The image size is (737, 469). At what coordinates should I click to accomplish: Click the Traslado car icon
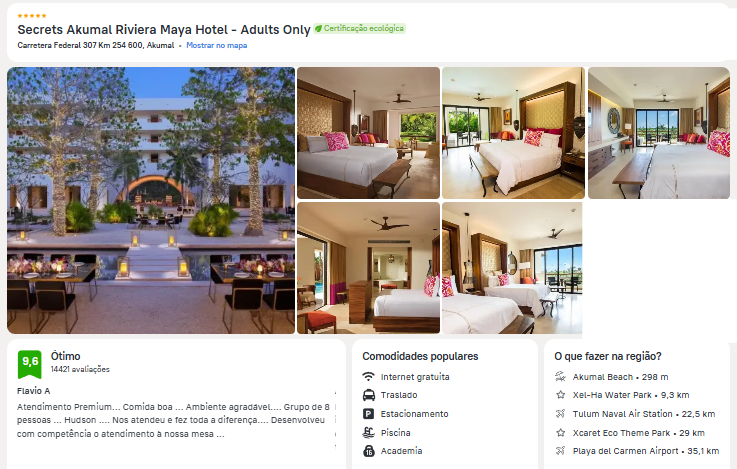pyautogui.click(x=368, y=395)
